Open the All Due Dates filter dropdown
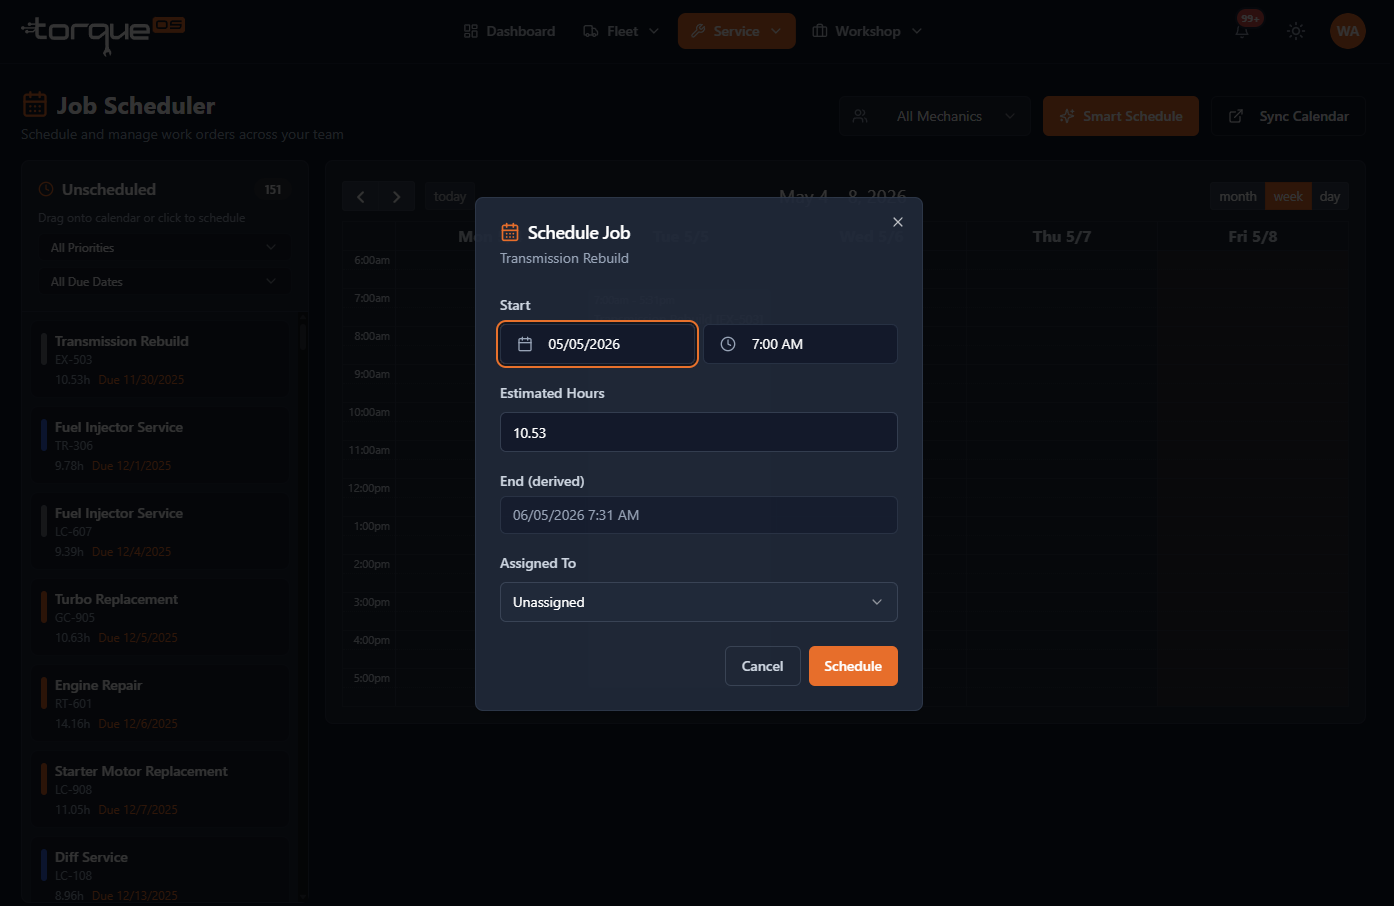This screenshot has height=906, width=1394. coord(164,281)
